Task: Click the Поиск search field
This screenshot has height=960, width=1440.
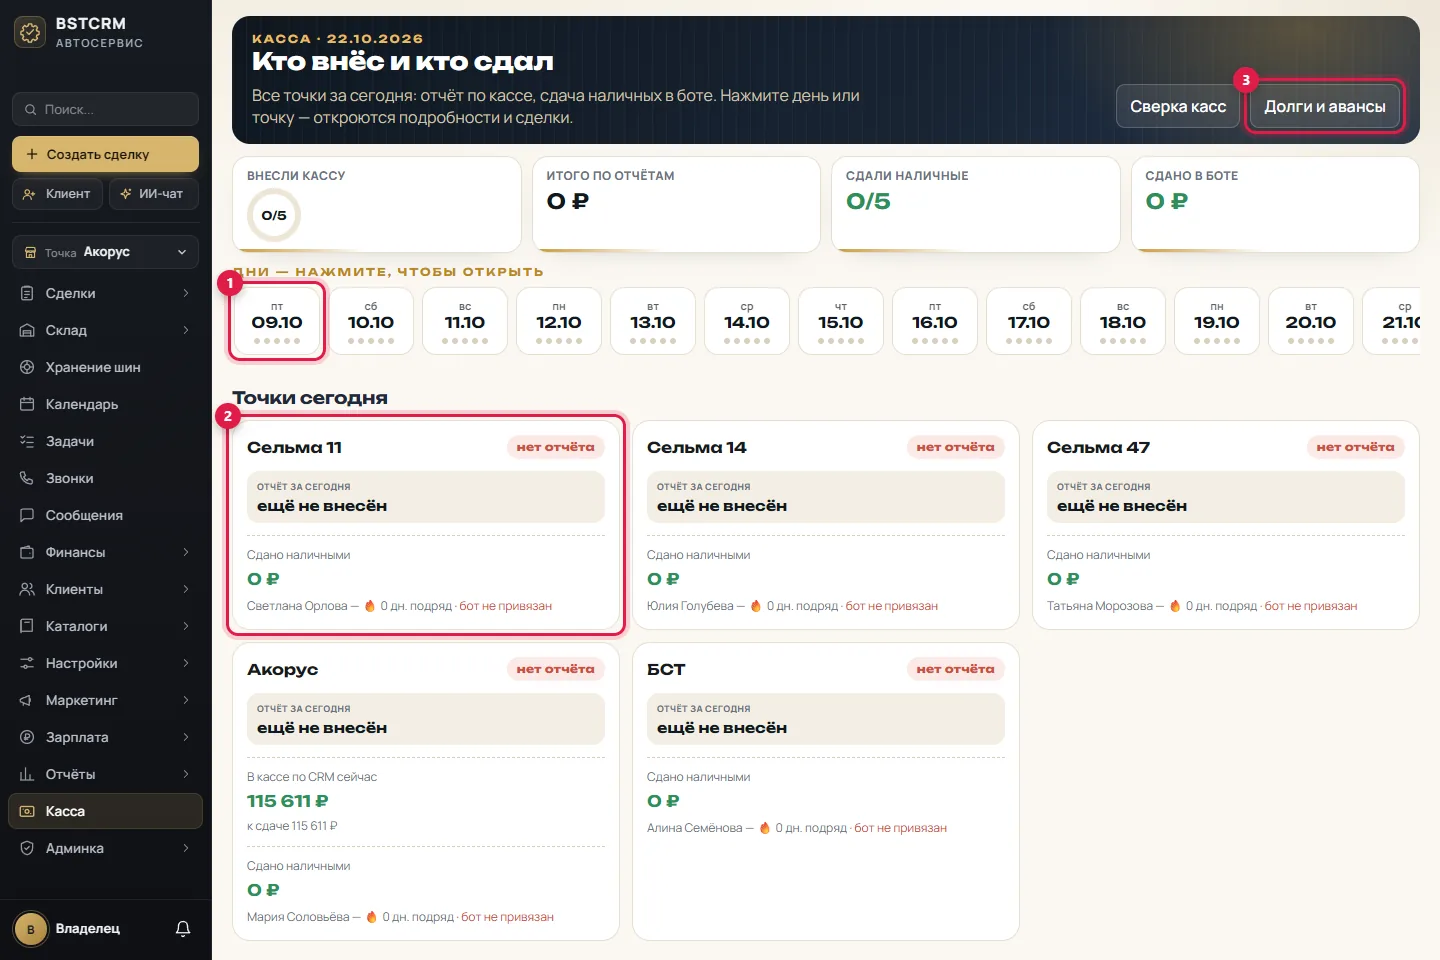Action: tap(105, 109)
